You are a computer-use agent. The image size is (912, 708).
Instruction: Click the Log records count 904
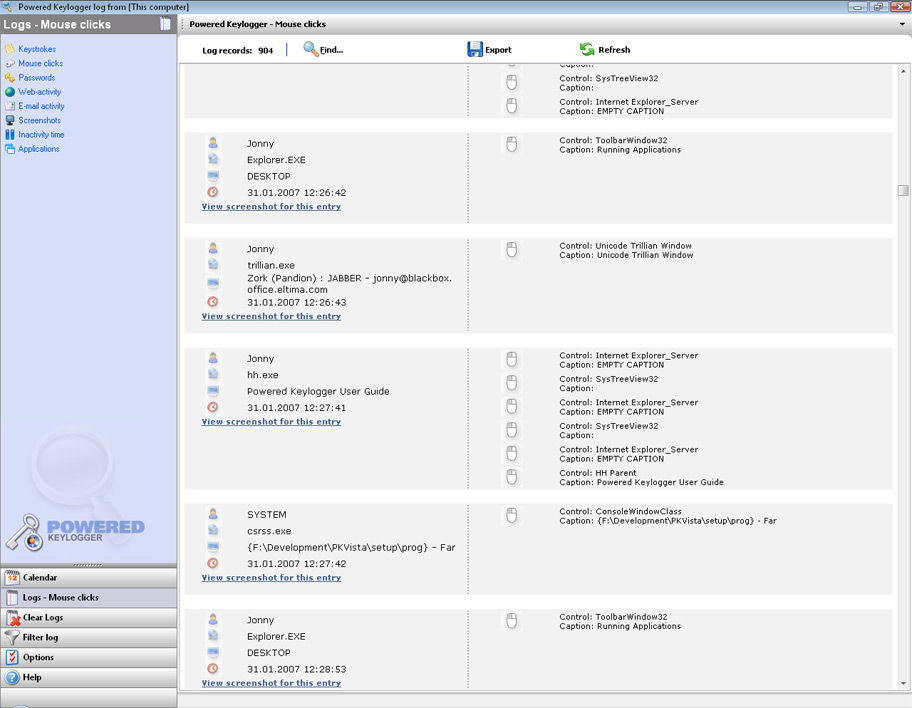pyautogui.click(x=265, y=51)
